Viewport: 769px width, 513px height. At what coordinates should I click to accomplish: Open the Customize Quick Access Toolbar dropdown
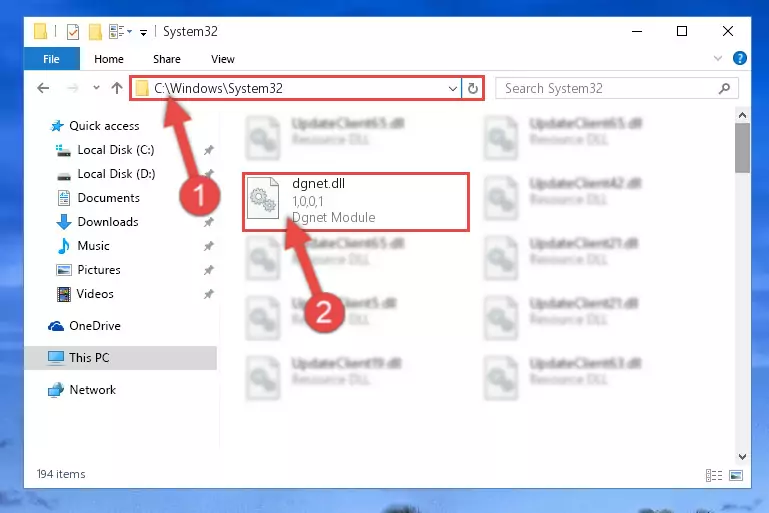tap(143, 33)
